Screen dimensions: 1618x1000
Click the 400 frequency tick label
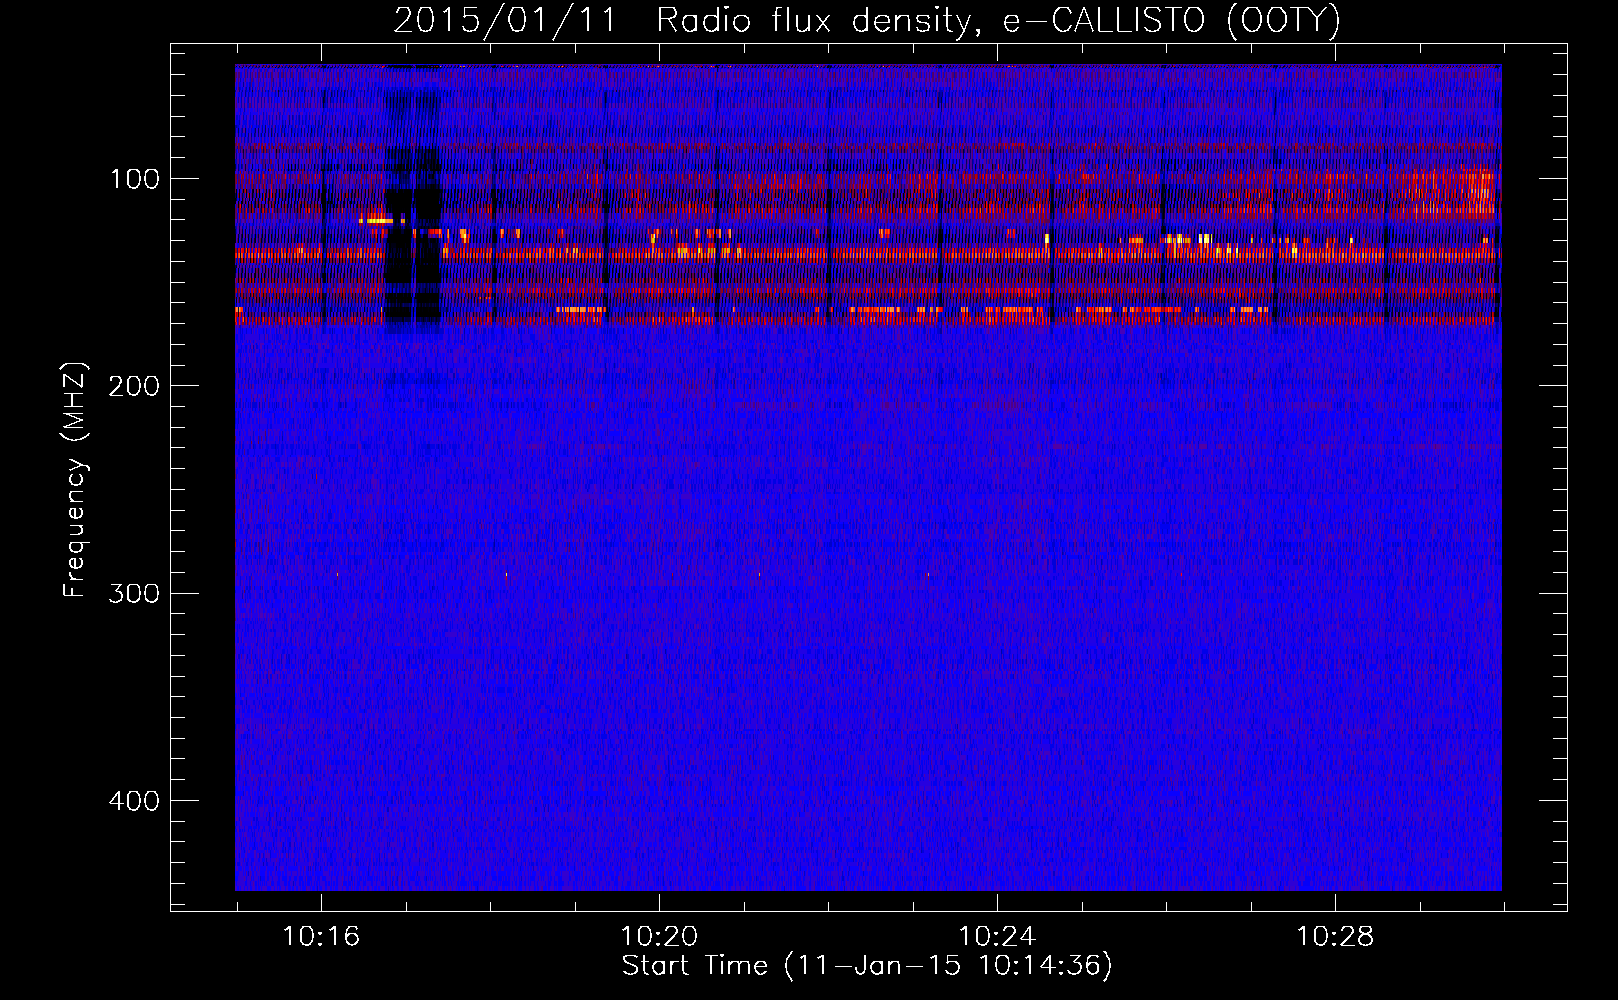tap(134, 801)
